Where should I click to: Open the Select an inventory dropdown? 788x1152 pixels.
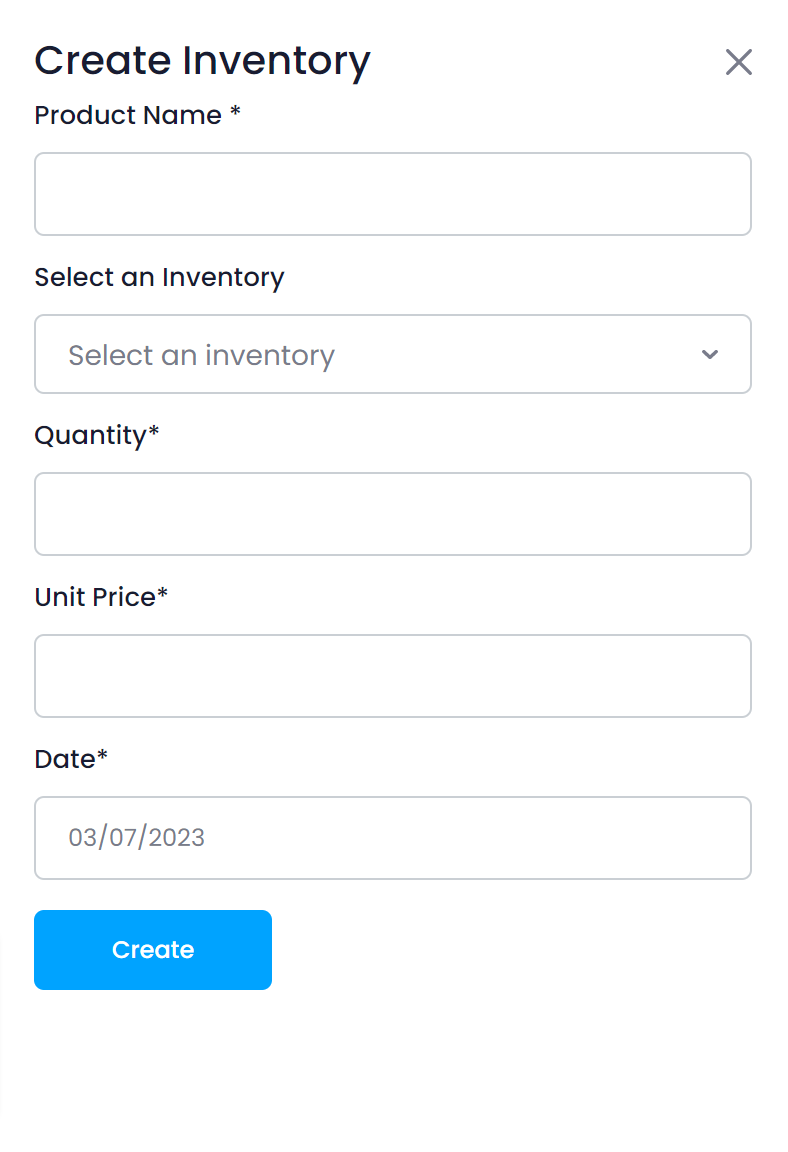pyautogui.click(x=392, y=355)
